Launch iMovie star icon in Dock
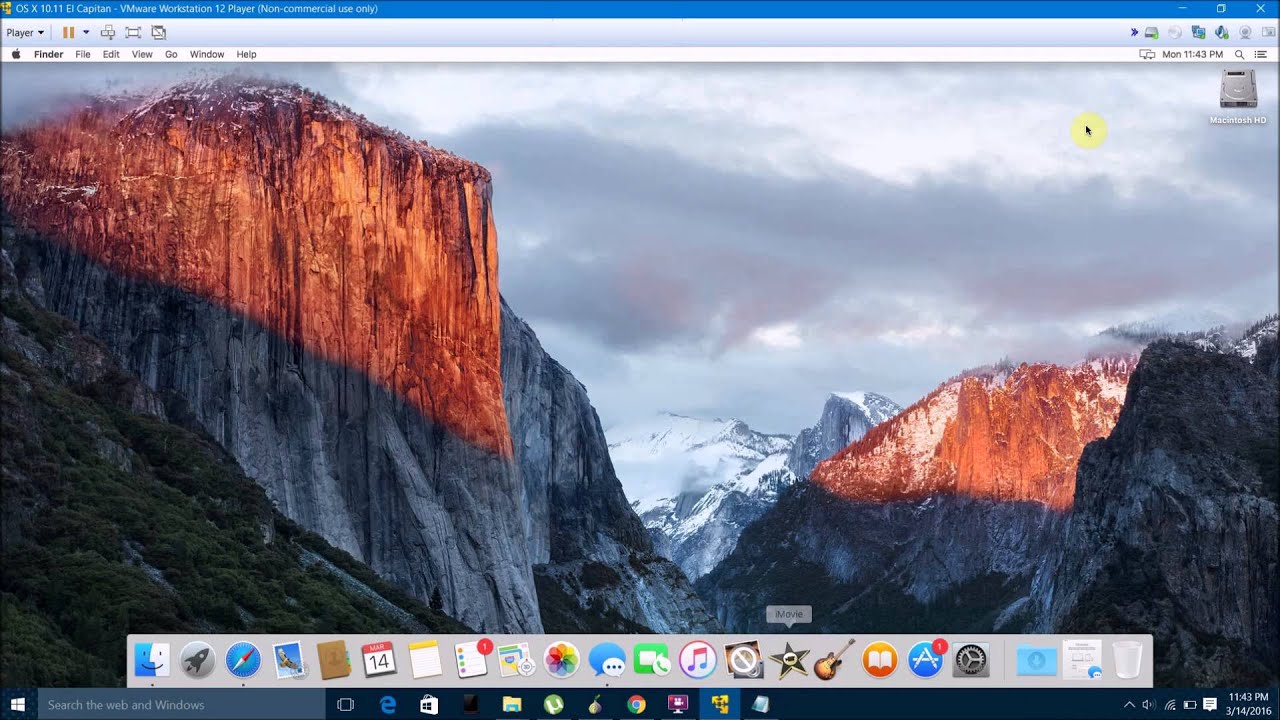The width and height of the screenshot is (1280, 720). [x=789, y=660]
